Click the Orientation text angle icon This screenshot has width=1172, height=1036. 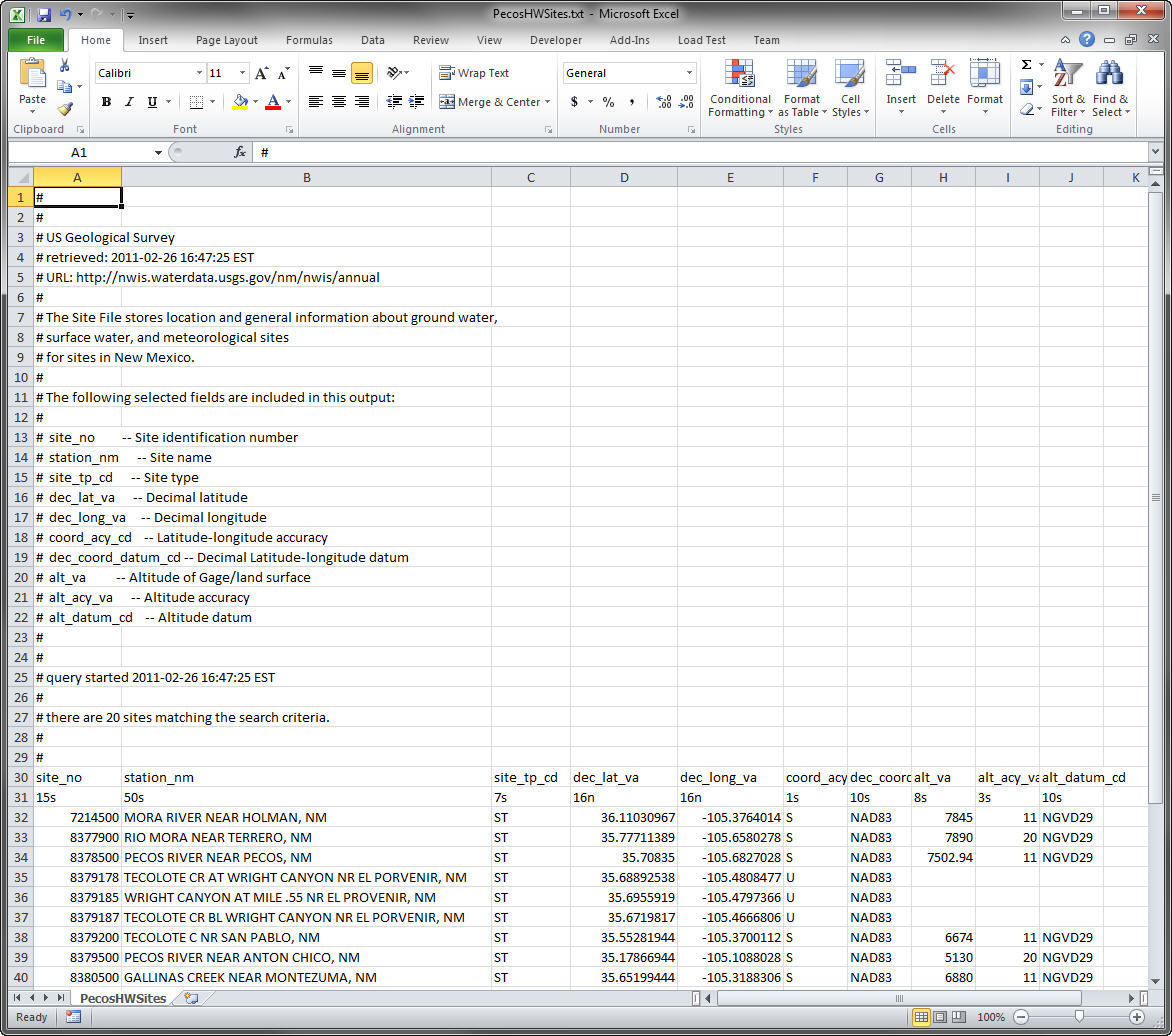pos(394,73)
